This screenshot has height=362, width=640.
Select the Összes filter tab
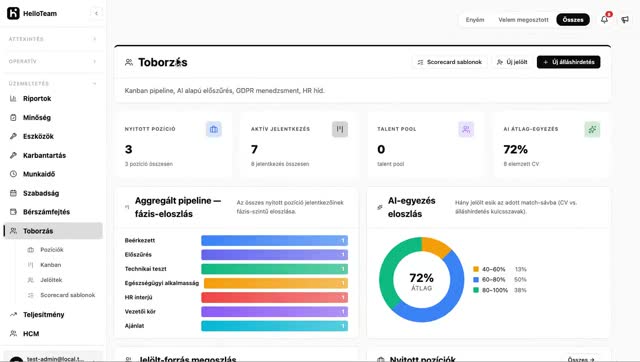(573, 20)
